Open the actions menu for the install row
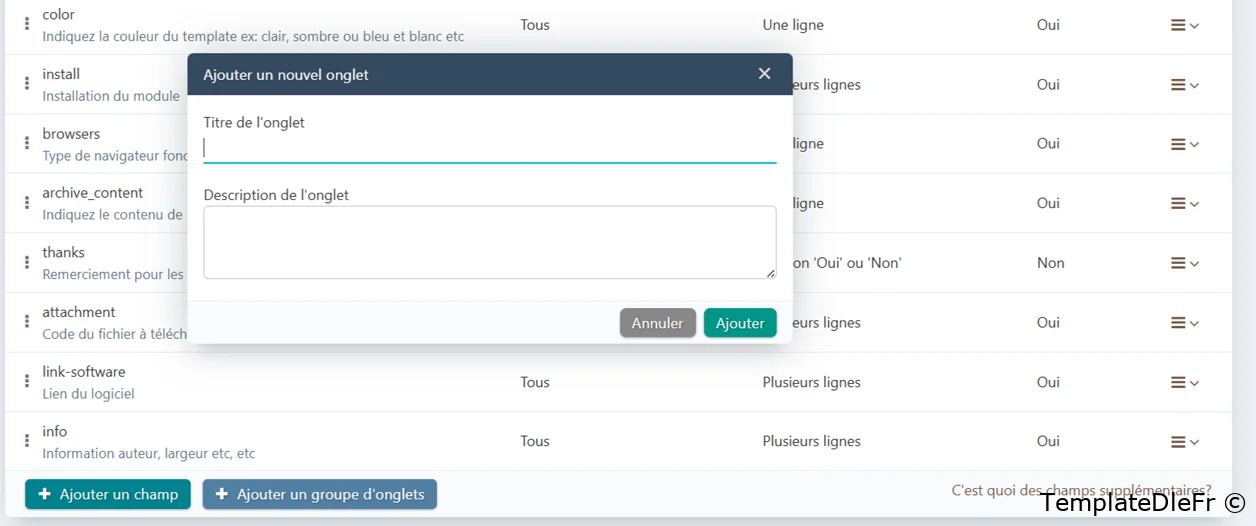 1184,85
